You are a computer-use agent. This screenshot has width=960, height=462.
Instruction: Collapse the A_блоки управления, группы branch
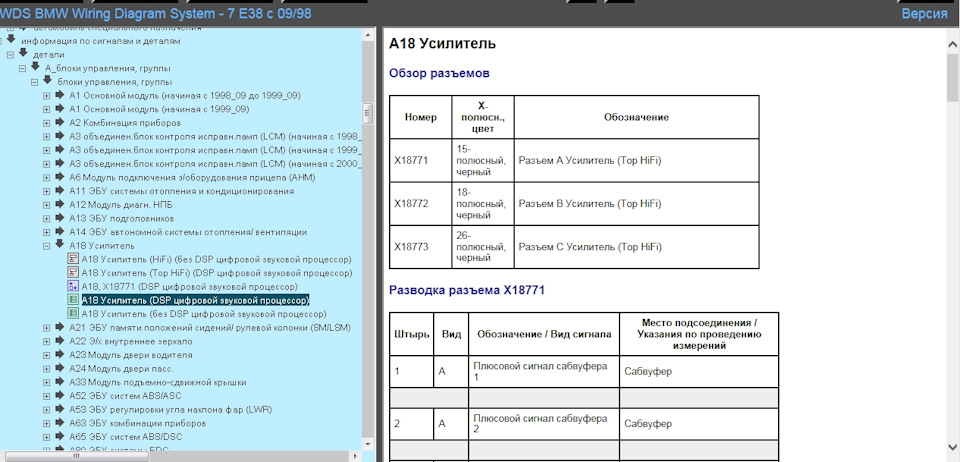tap(22, 69)
